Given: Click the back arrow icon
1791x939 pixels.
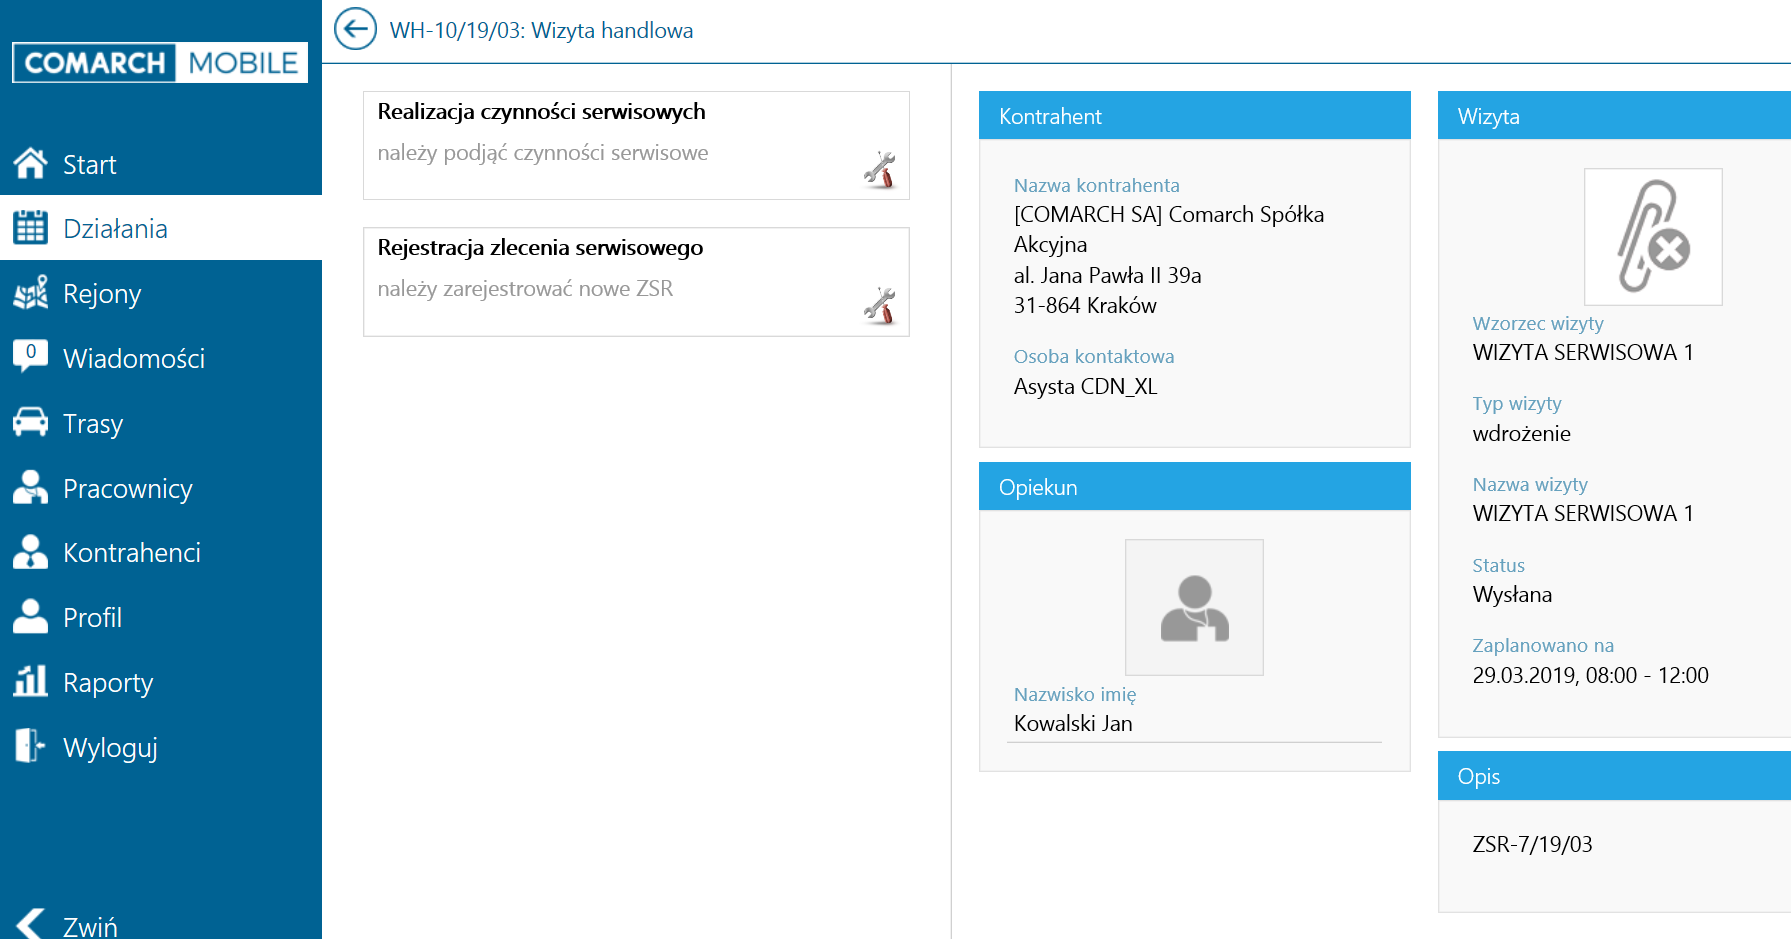Looking at the screenshot, I should click(x=355, y=29).
